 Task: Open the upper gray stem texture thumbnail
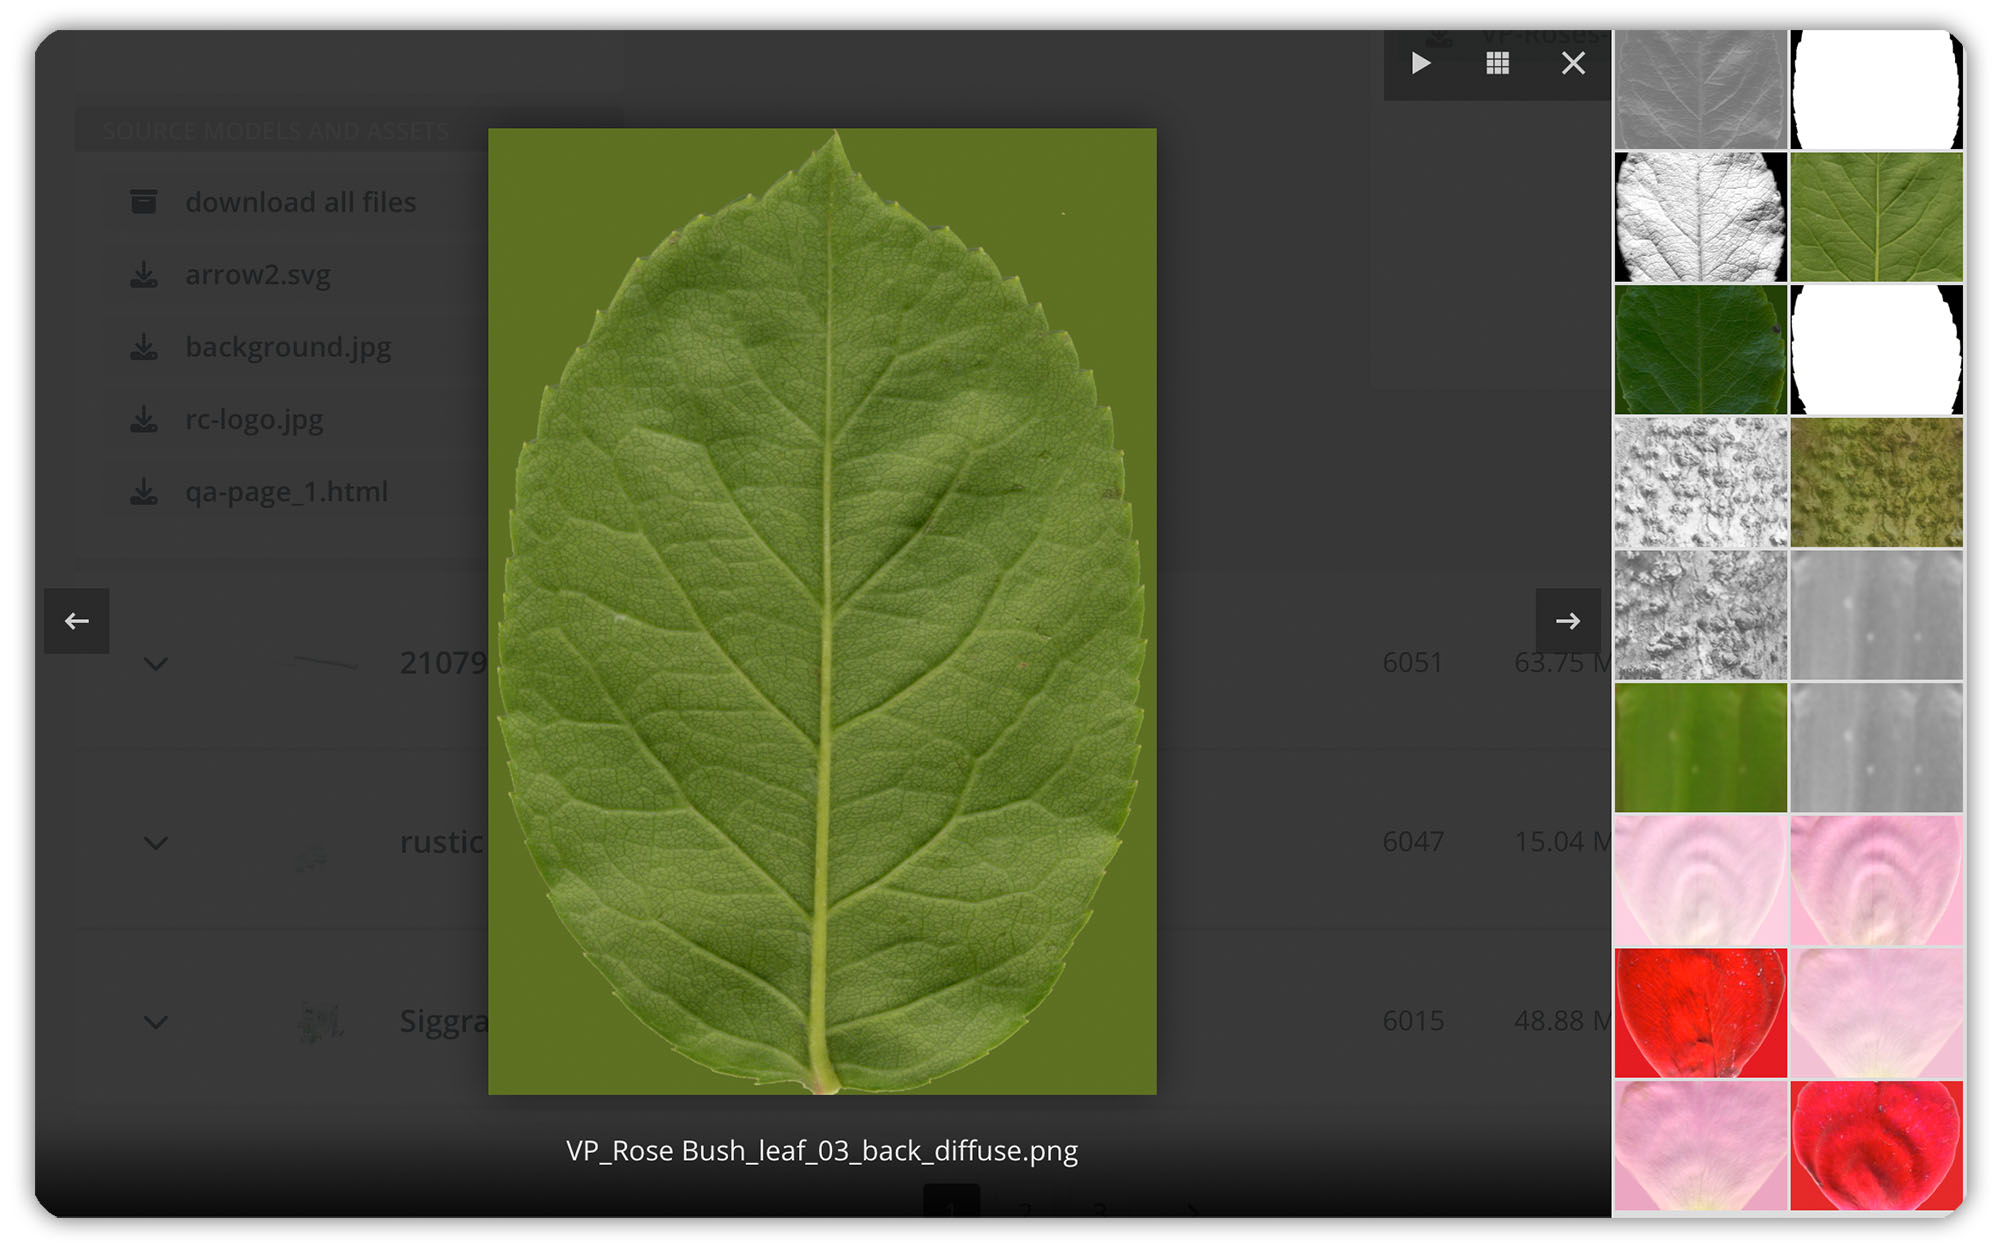pos(1877,615)
